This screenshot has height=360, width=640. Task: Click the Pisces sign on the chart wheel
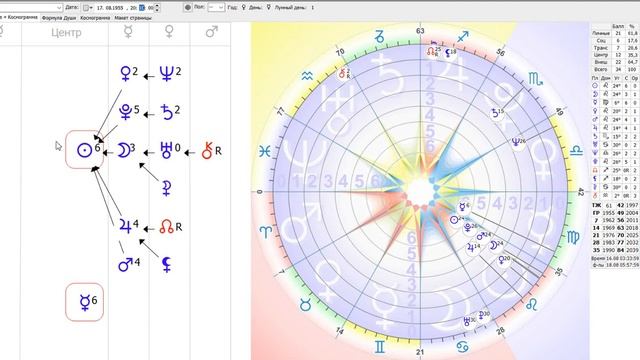click(265, 151)
